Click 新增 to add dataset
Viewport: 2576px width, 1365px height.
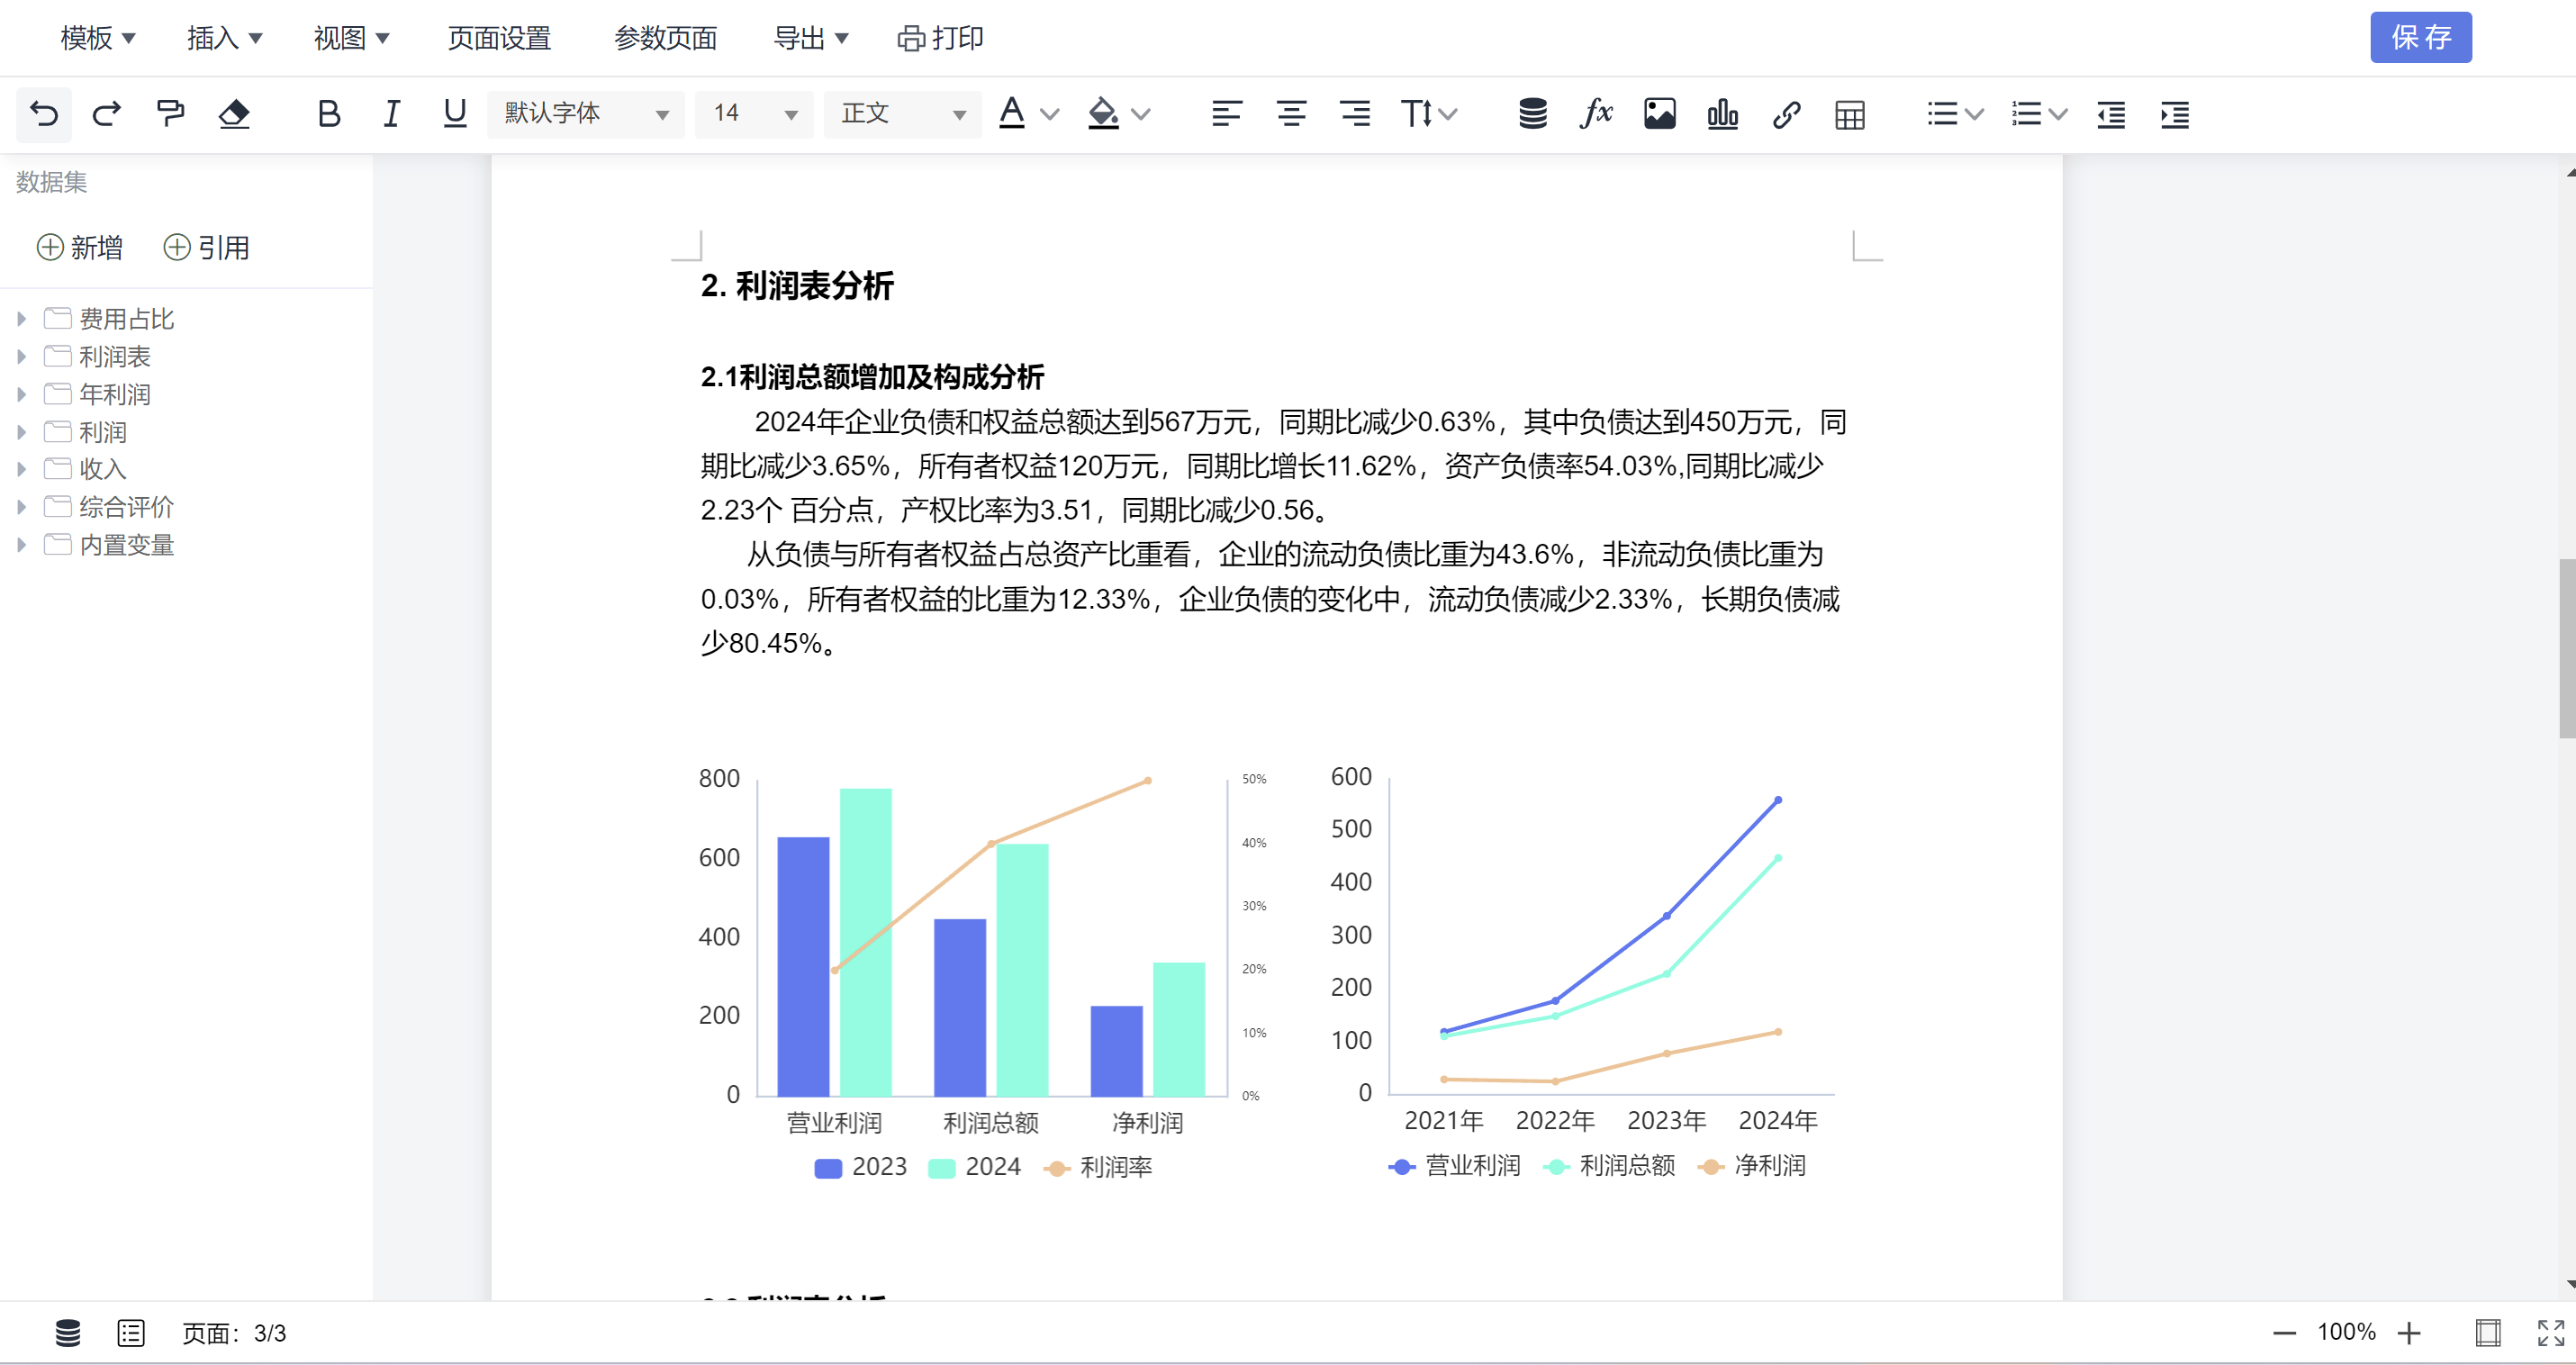(x=80, y=247)
